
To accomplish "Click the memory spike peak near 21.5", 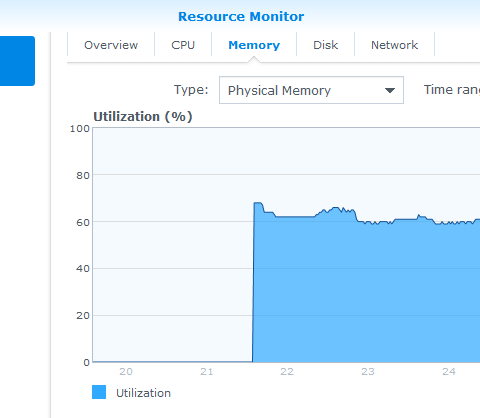I will pos(258,203).
